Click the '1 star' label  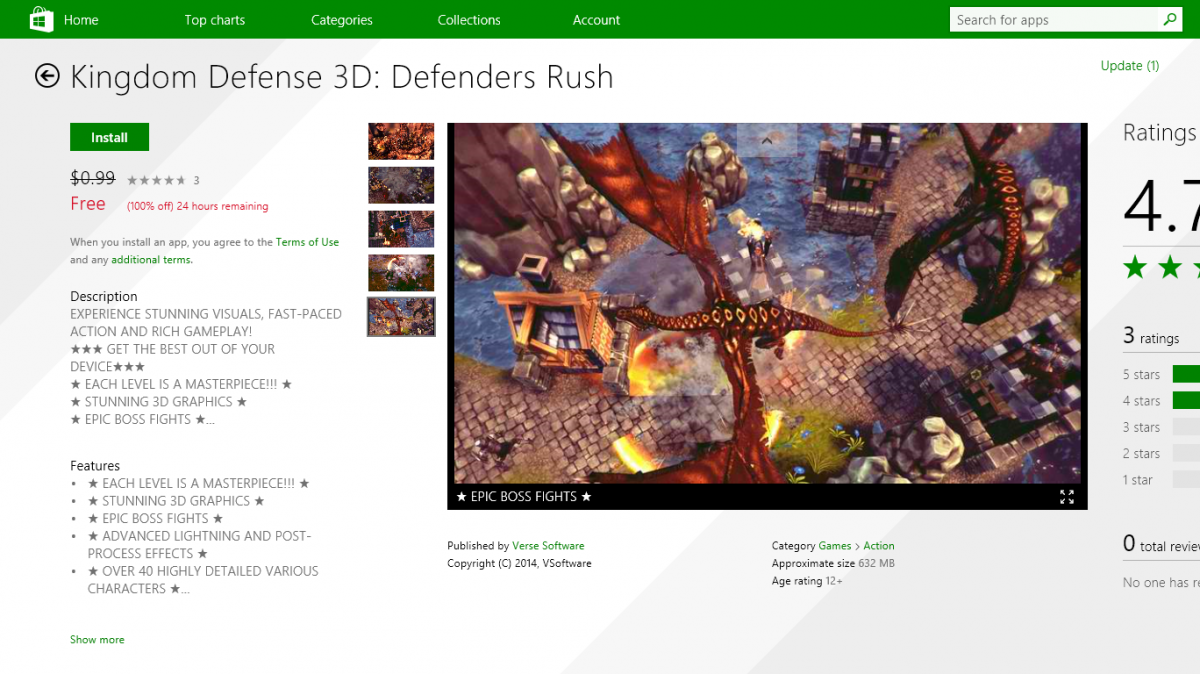tap(1138, 480)
